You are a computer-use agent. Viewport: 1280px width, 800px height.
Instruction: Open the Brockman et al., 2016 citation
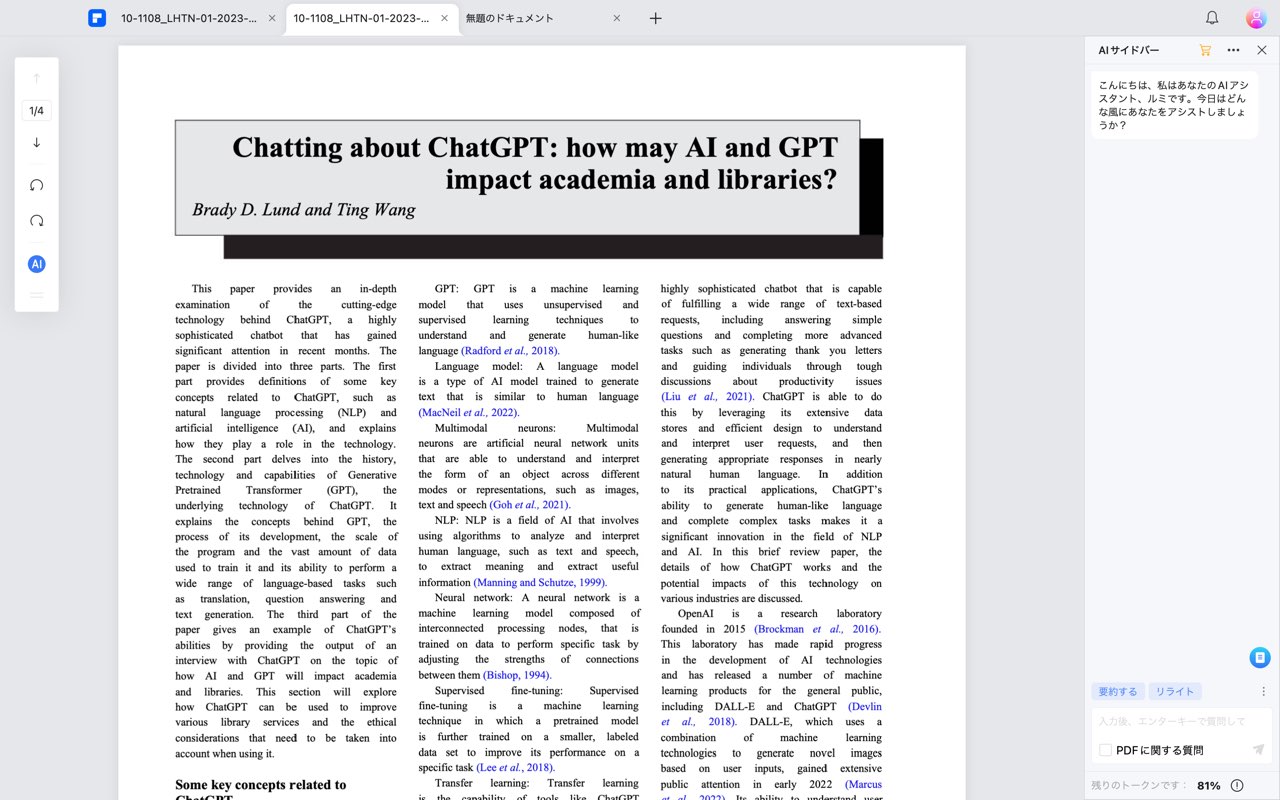(x=817, y=629)
